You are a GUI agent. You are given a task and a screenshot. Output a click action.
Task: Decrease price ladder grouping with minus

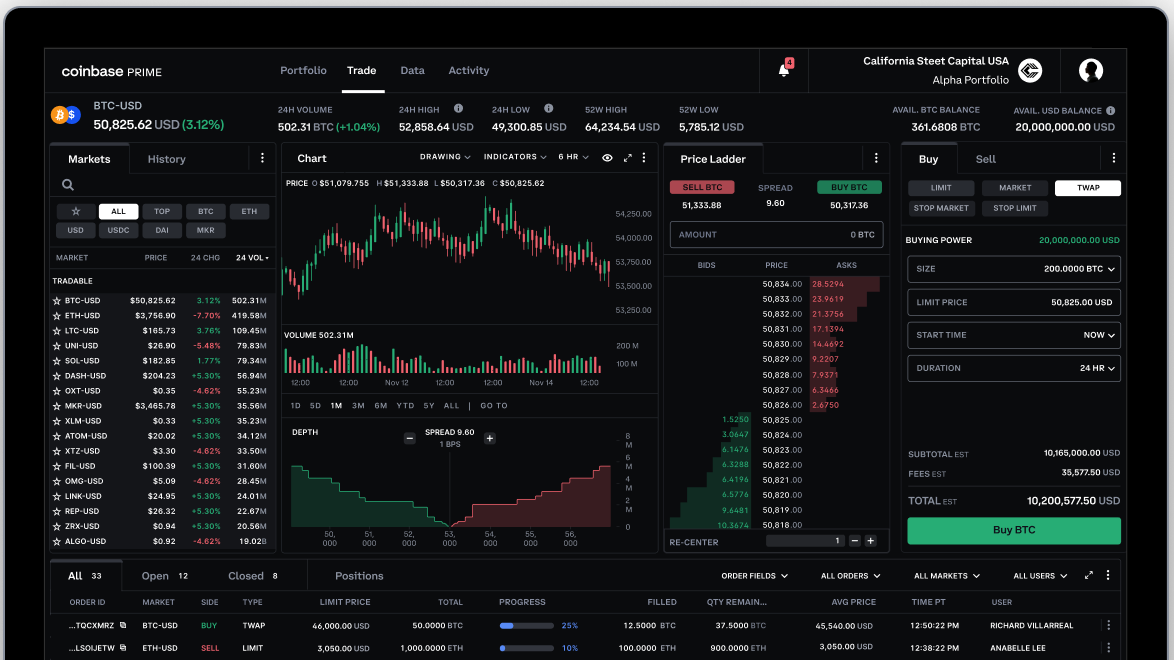855,541
